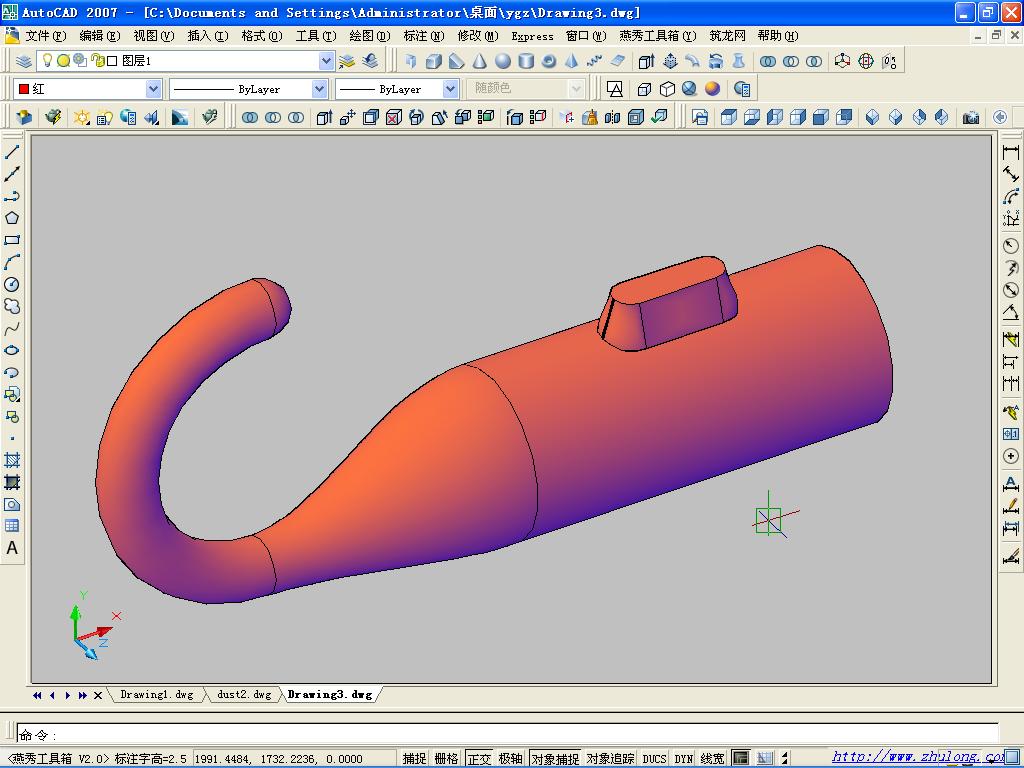Click the Extrude tool in modeling toolbar
Screen dimensions: 1024x768
[x=646, y=61]
